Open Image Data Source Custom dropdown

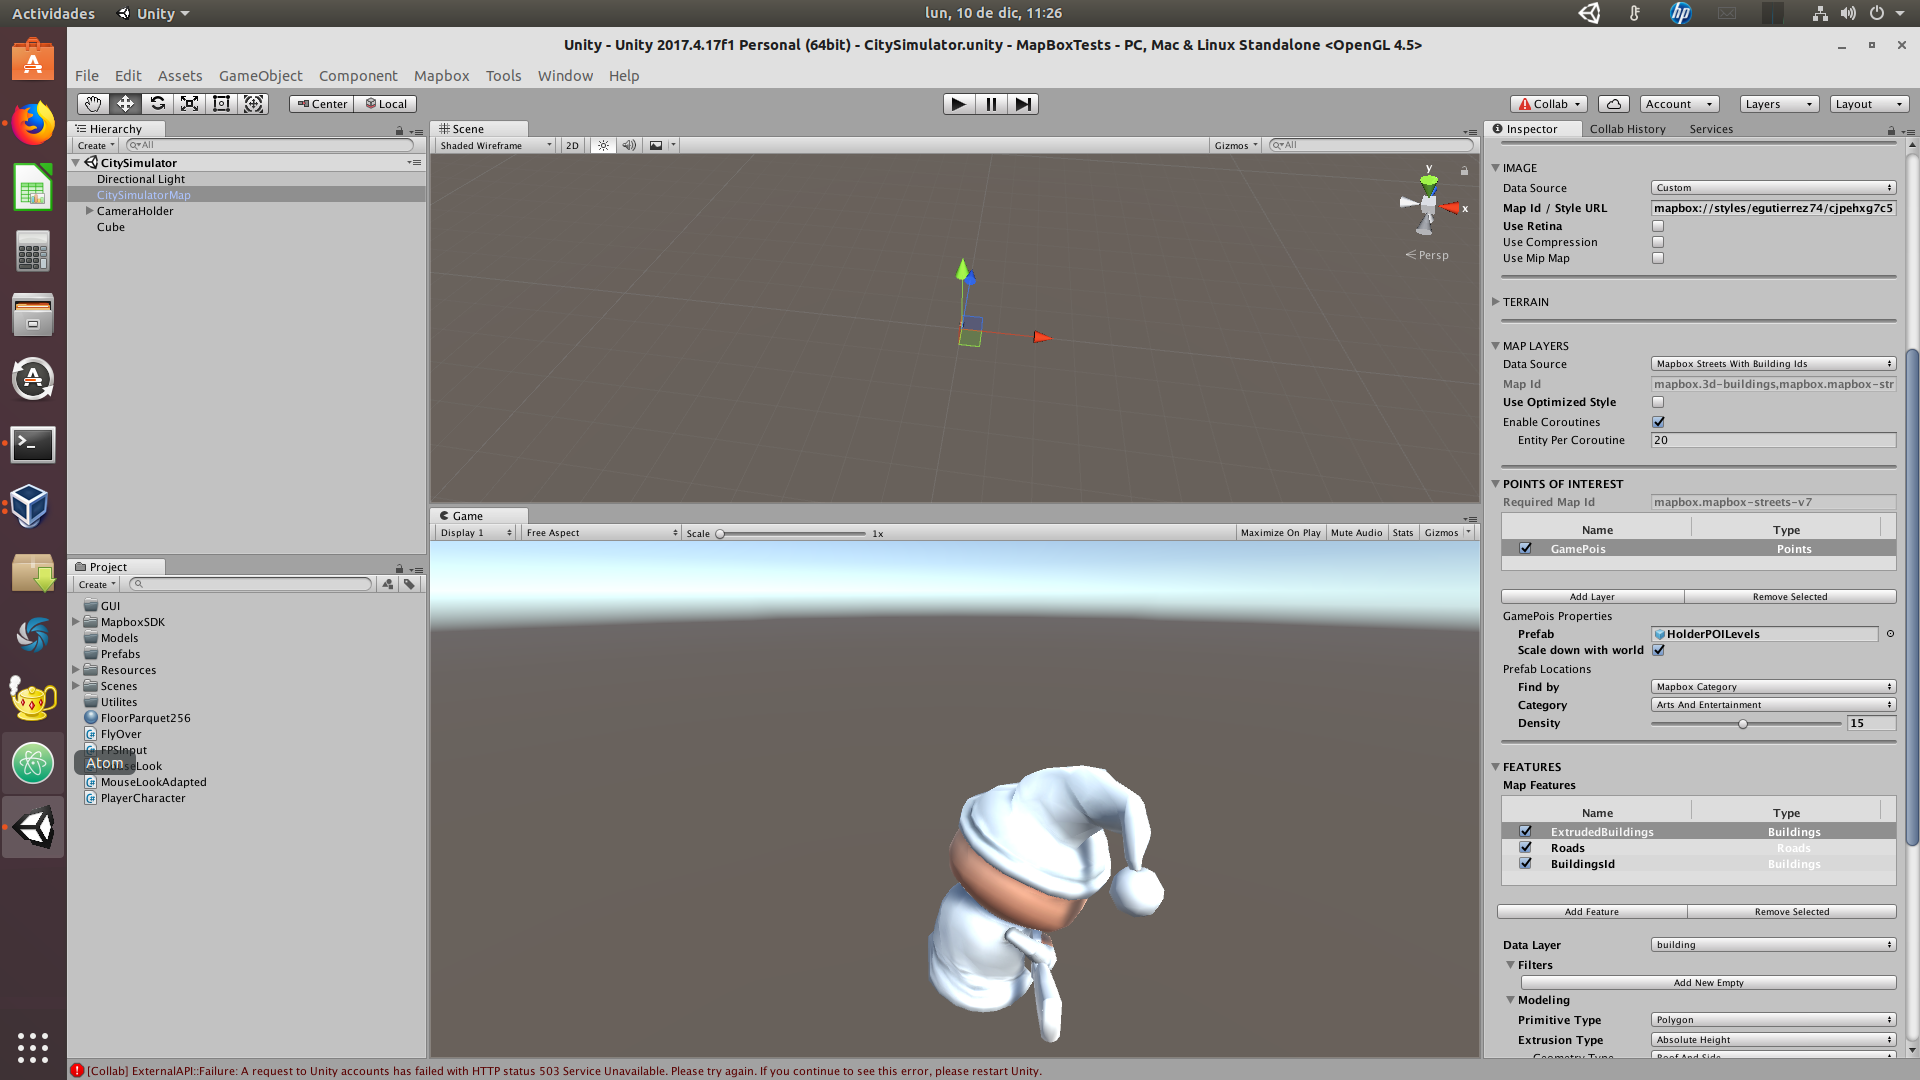(x=1773, y=188)
